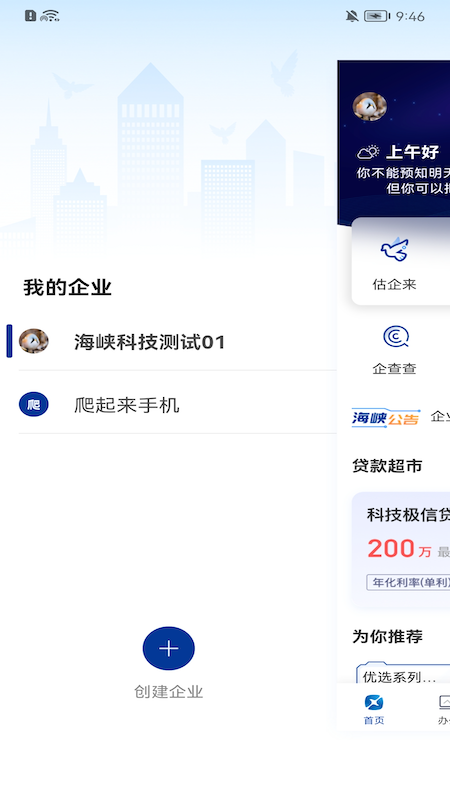Tap the 优选系列 recommendation card
This screenshot has width=450, height=800.
403,673
